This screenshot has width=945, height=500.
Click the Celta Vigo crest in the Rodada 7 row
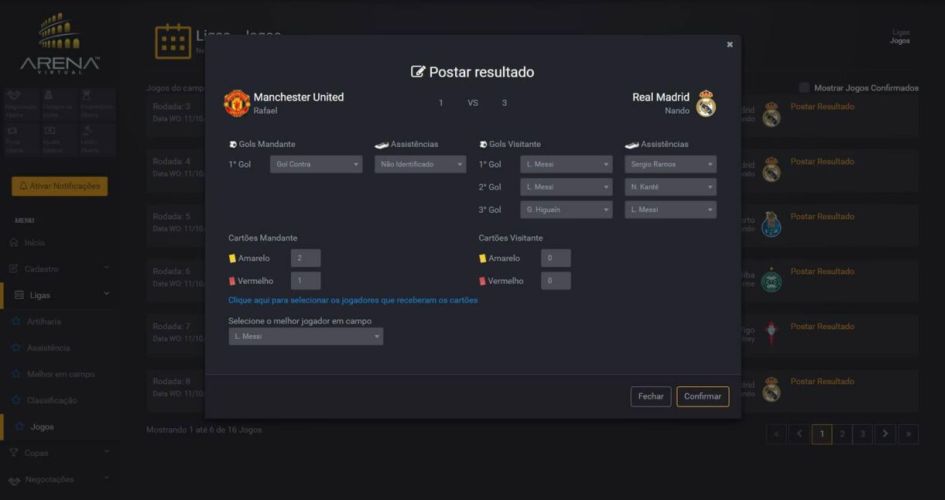pyautogui.click(x=771, y=333)
